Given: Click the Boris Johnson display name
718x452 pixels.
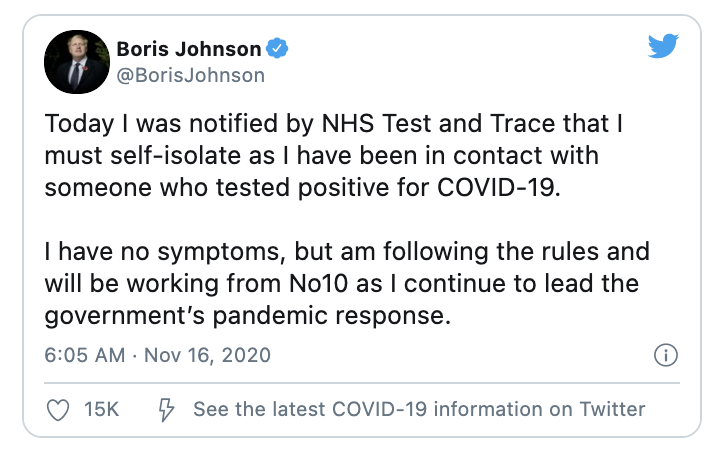Looking at the screenshot, I should pos(189,49).
